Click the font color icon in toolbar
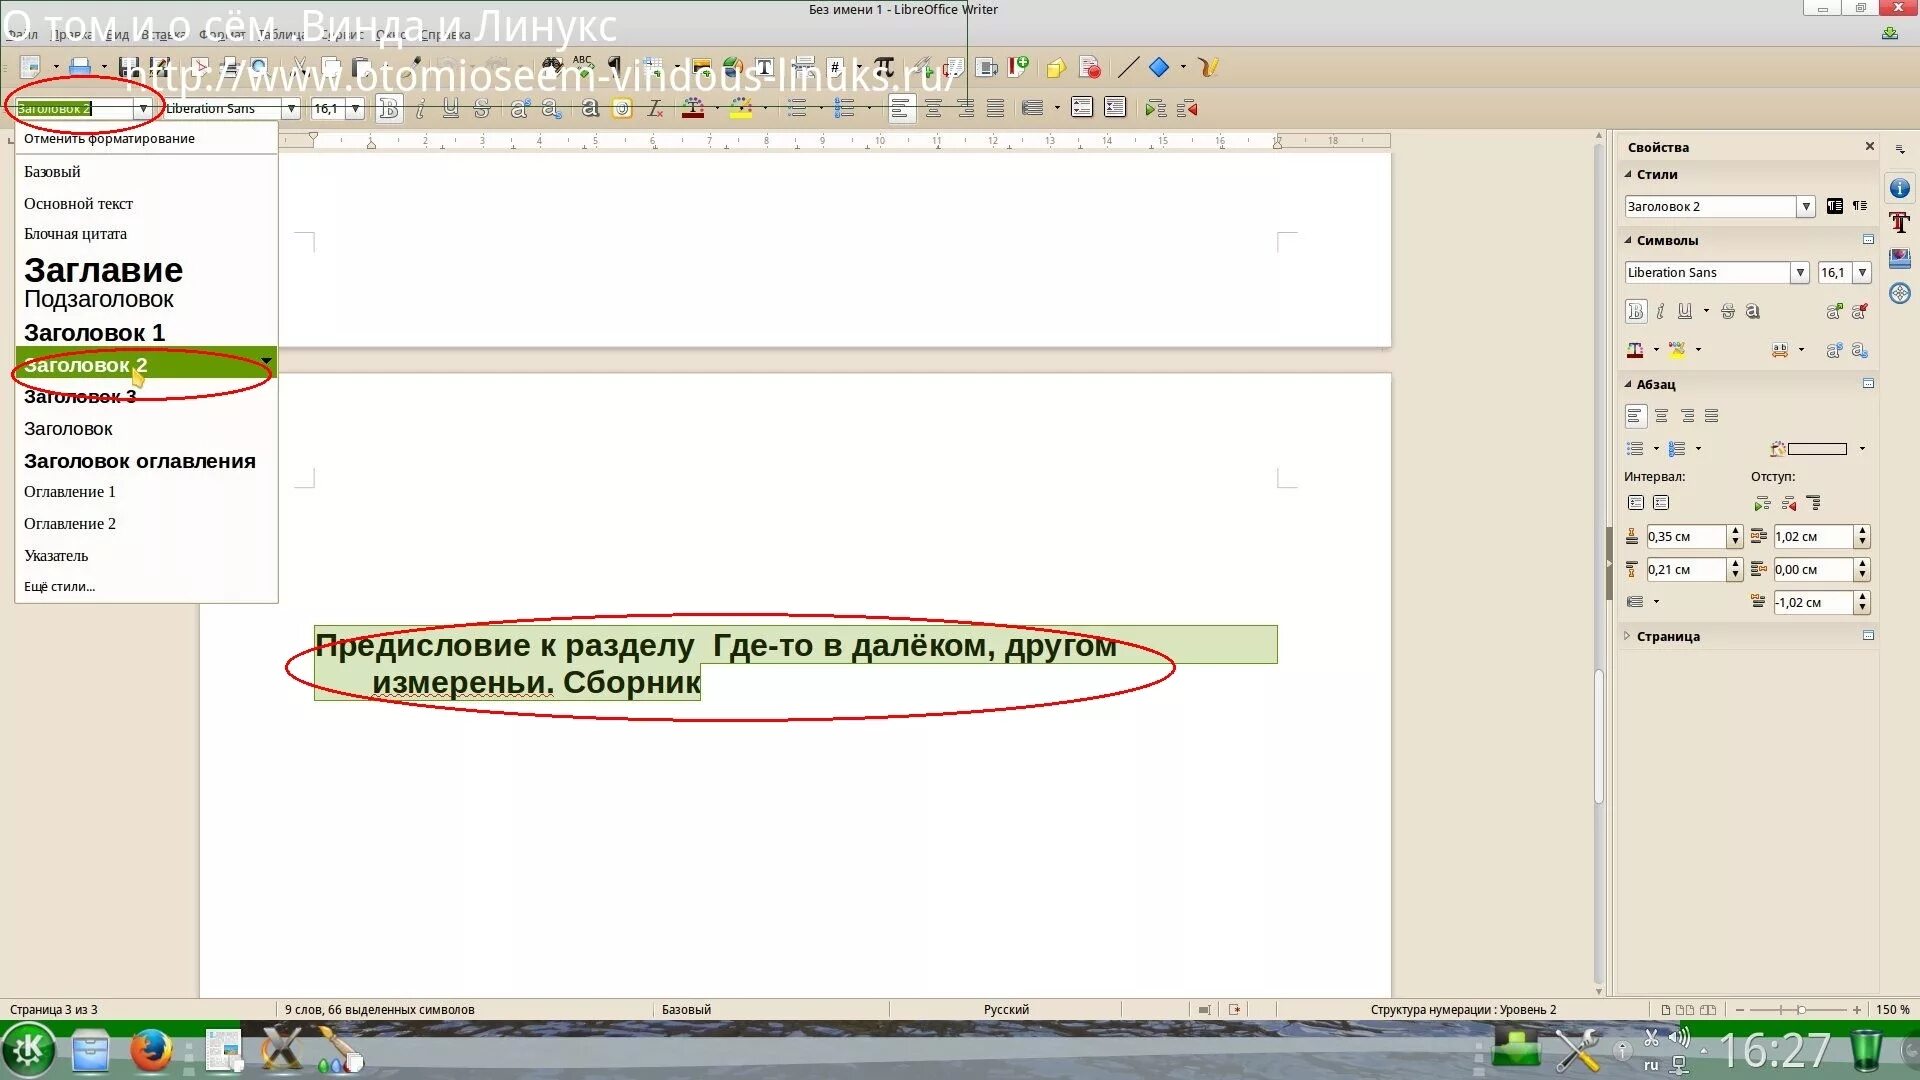 [x=692, y=108]
